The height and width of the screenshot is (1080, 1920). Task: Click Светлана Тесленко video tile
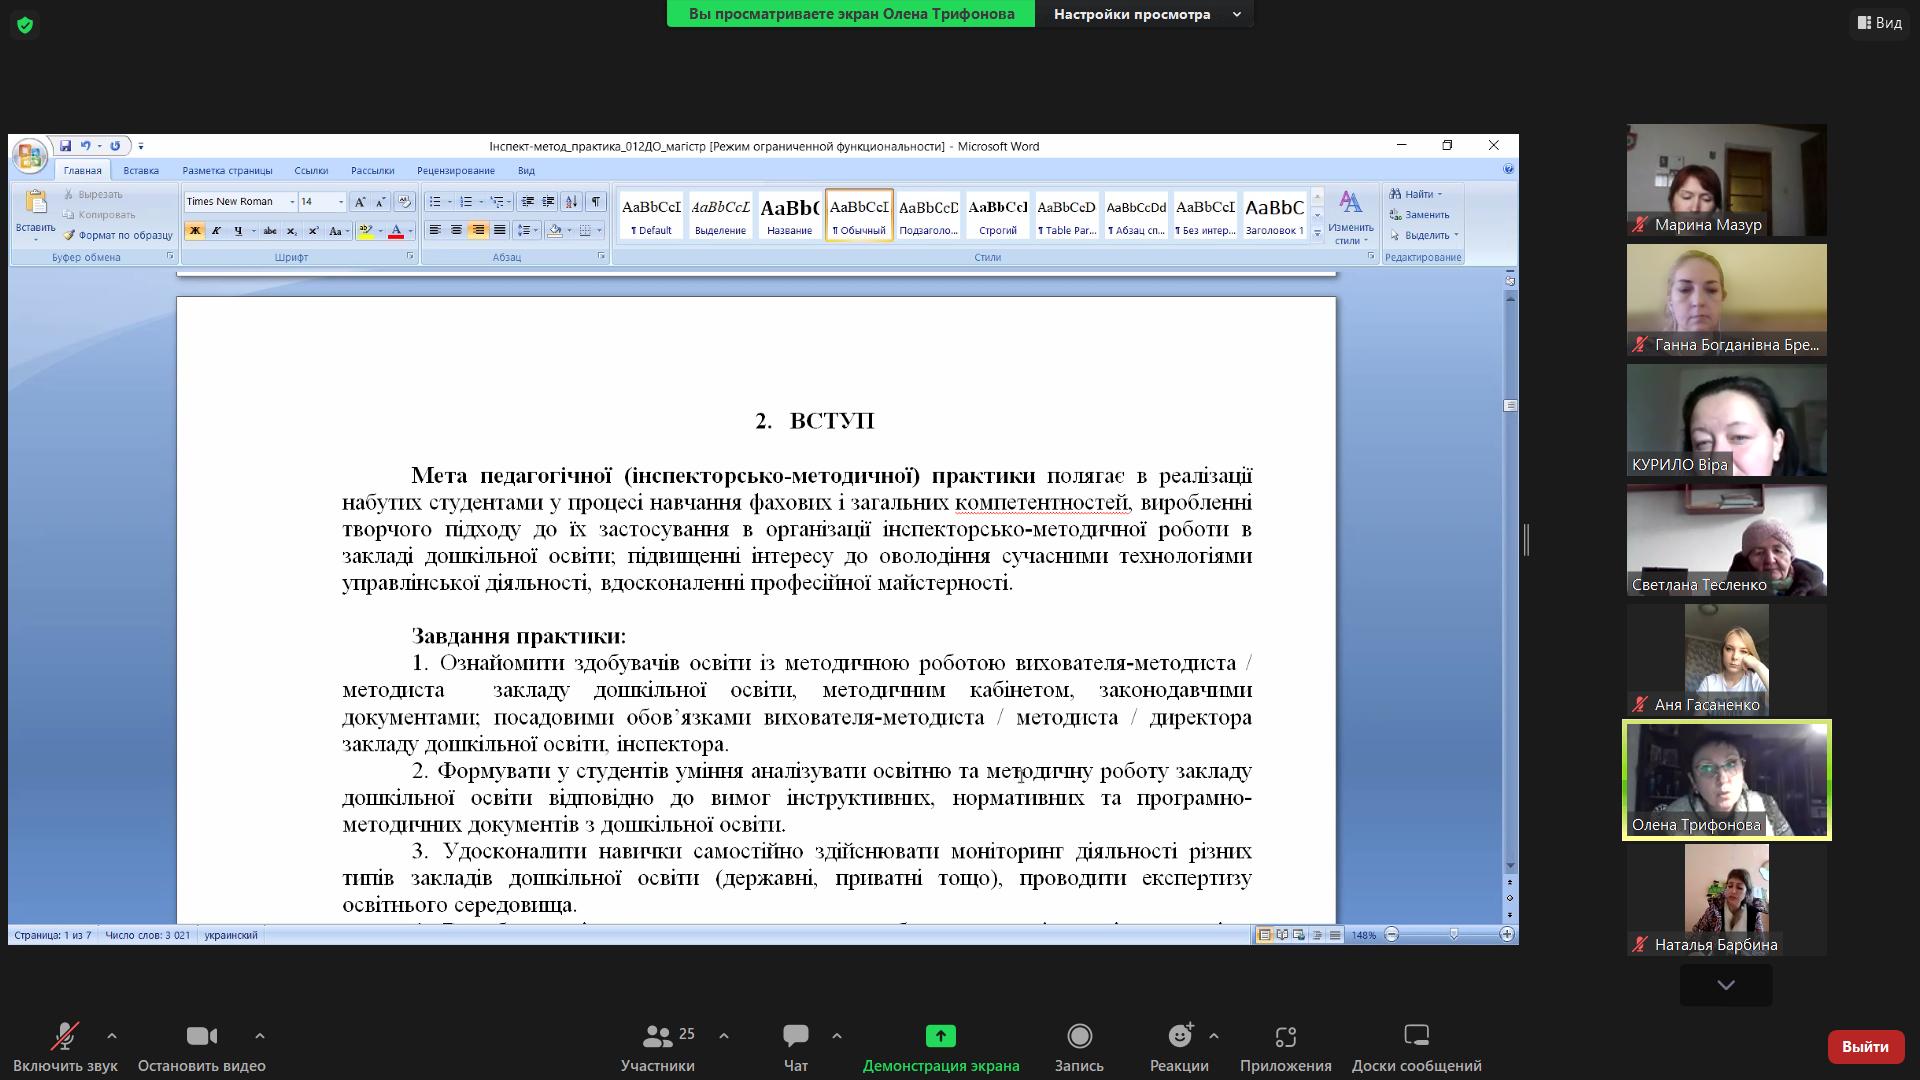point(1726,540)
